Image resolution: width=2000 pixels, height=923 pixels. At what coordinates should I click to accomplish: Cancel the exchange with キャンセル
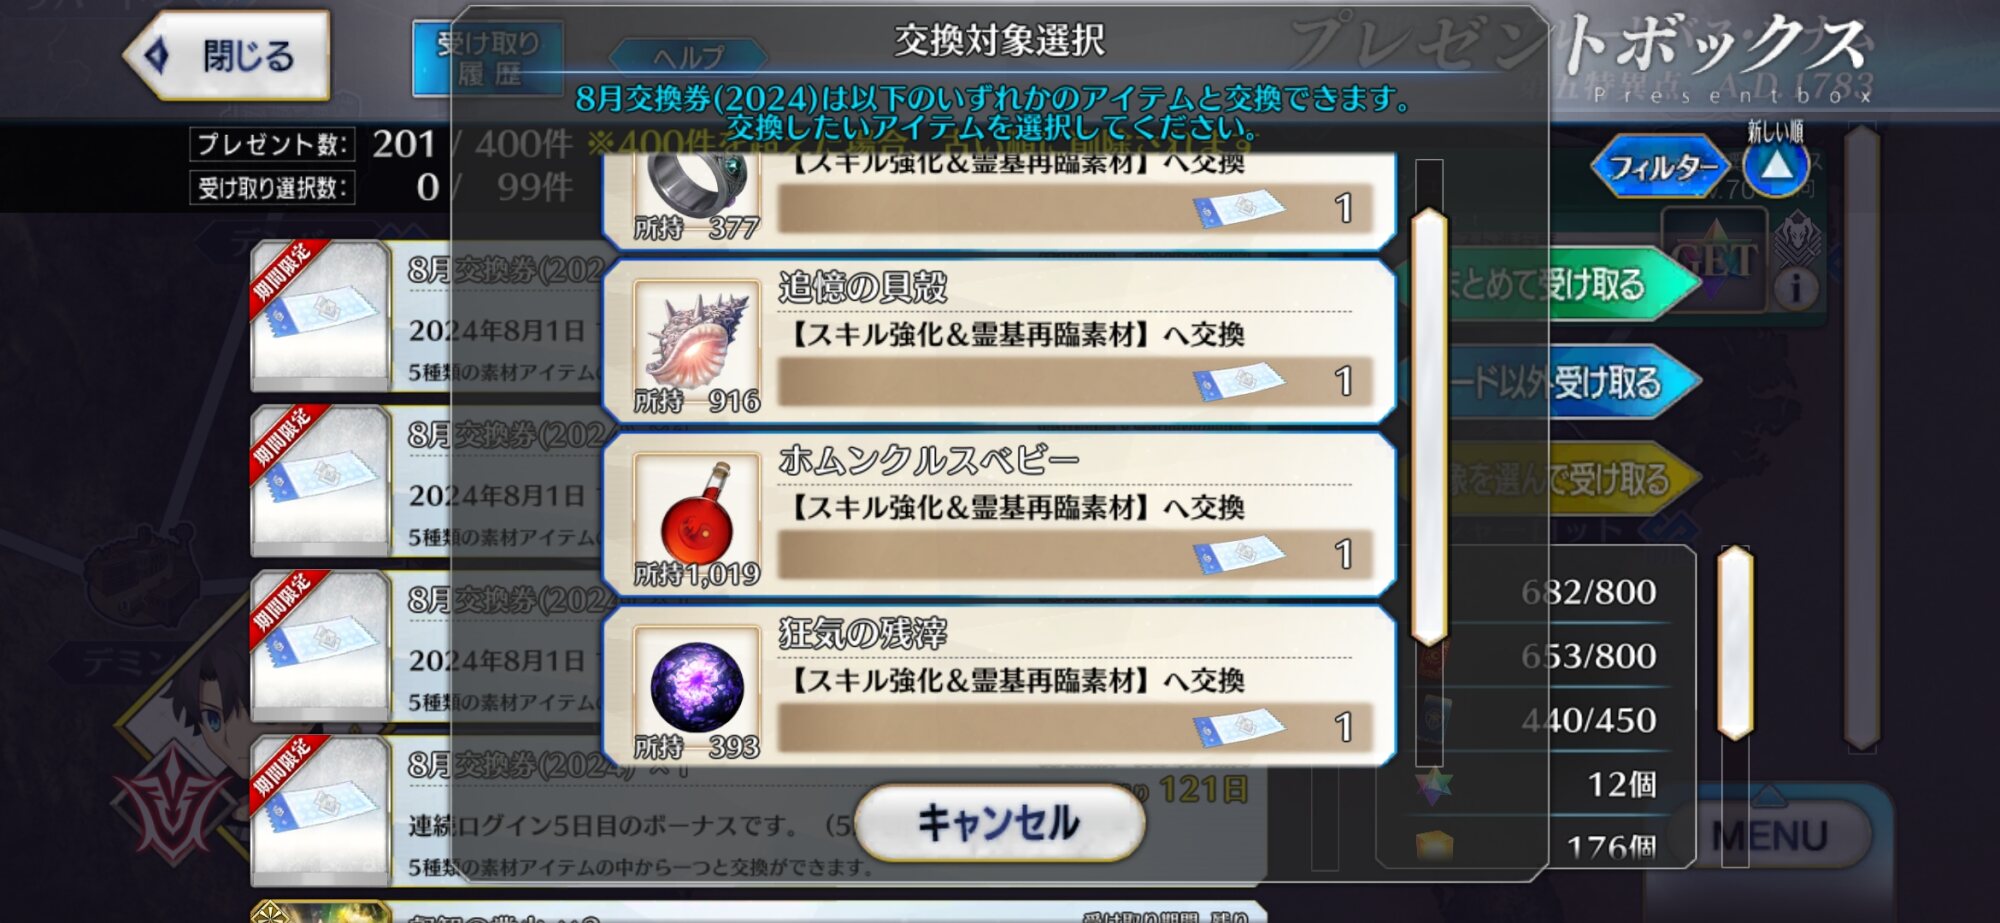999,823
